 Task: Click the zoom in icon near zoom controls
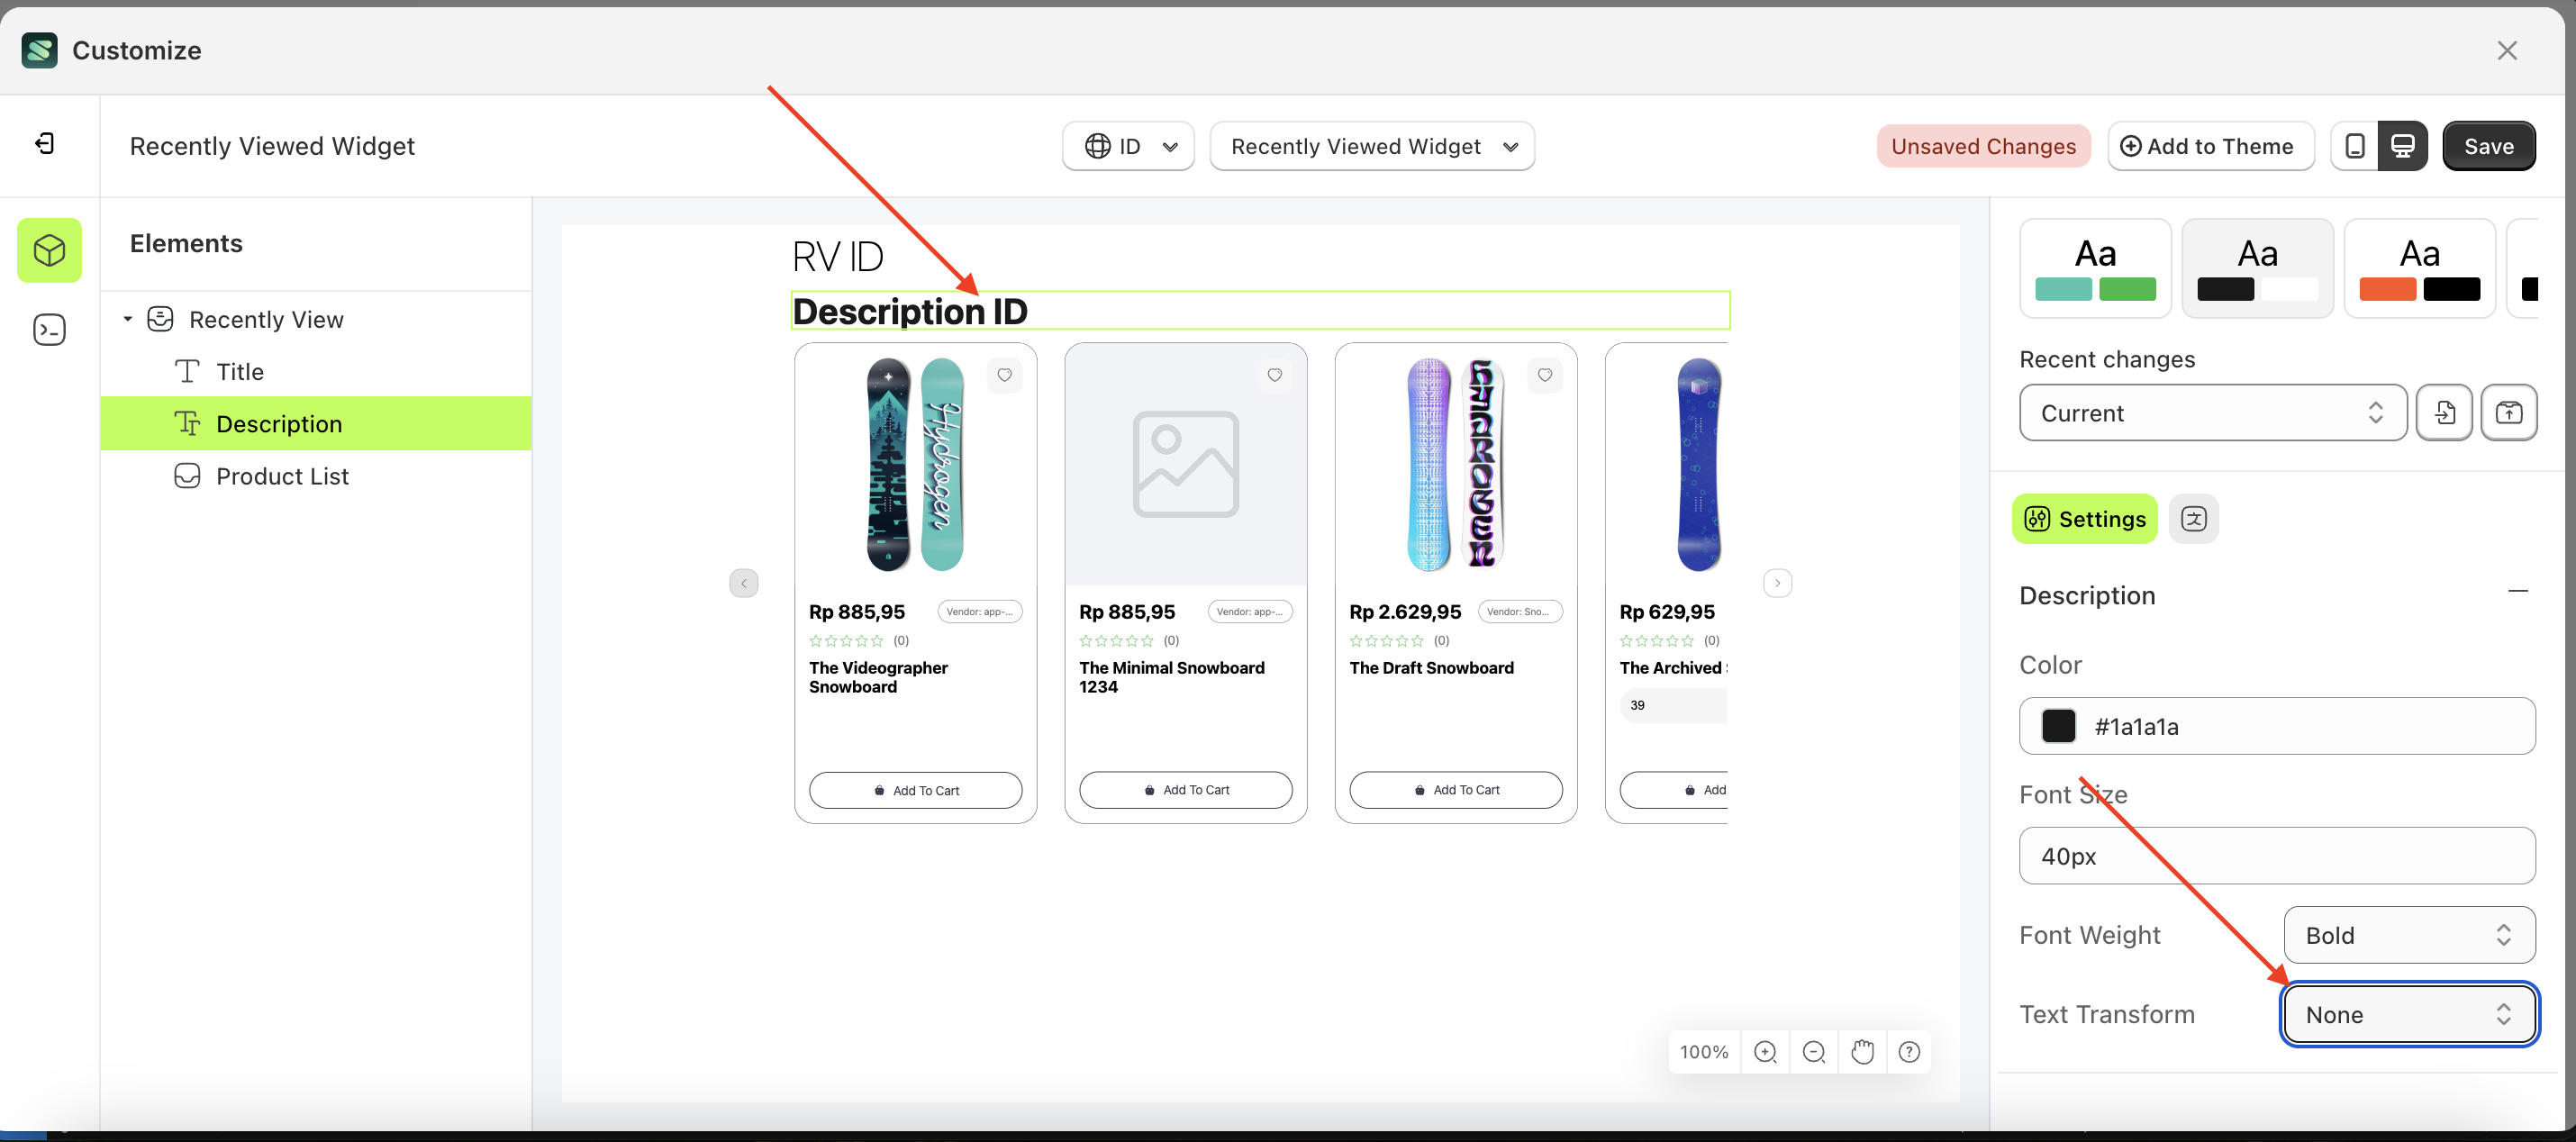[1765, 1051]
